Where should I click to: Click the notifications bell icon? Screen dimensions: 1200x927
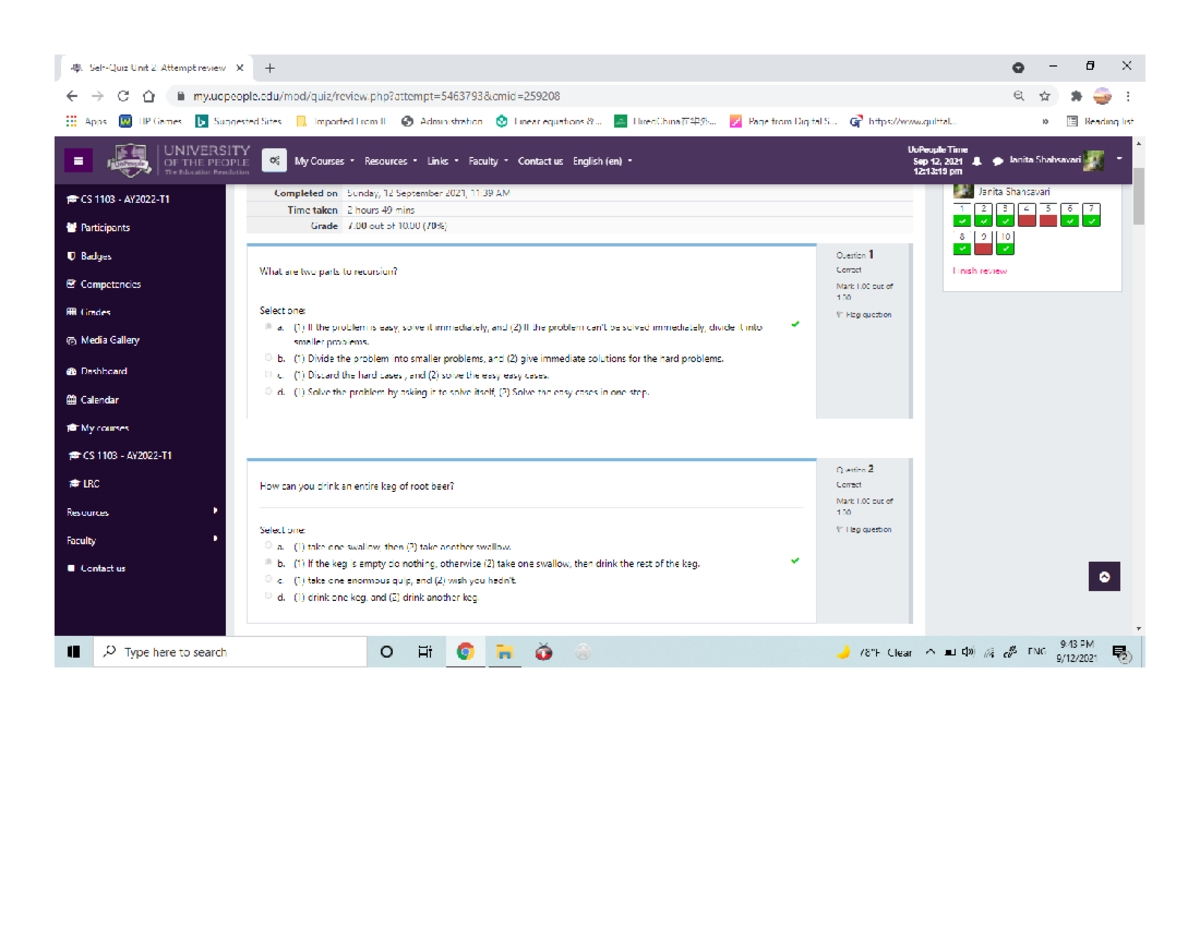(975, 161)
